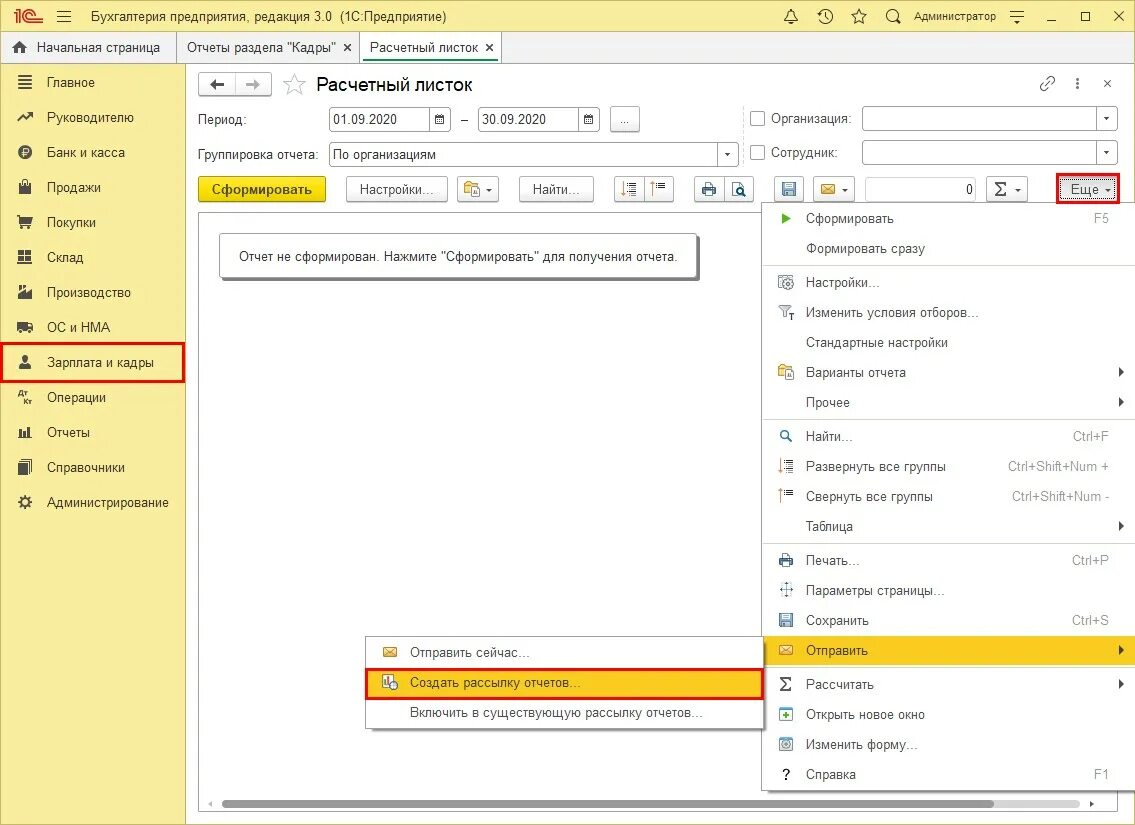Viewport: 1135px width, 825px height.
Task: Expand the Прочее submenu
Action: [x=948, y=402]
